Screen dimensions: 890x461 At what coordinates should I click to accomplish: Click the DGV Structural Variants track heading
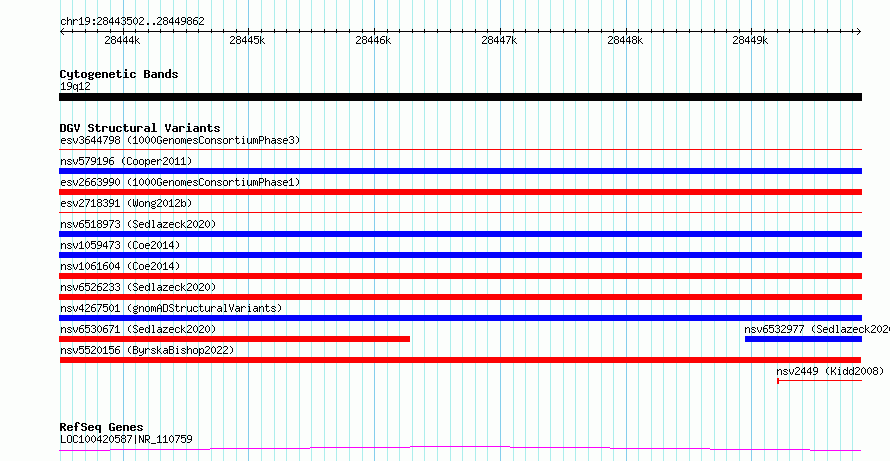pos(140,128)
